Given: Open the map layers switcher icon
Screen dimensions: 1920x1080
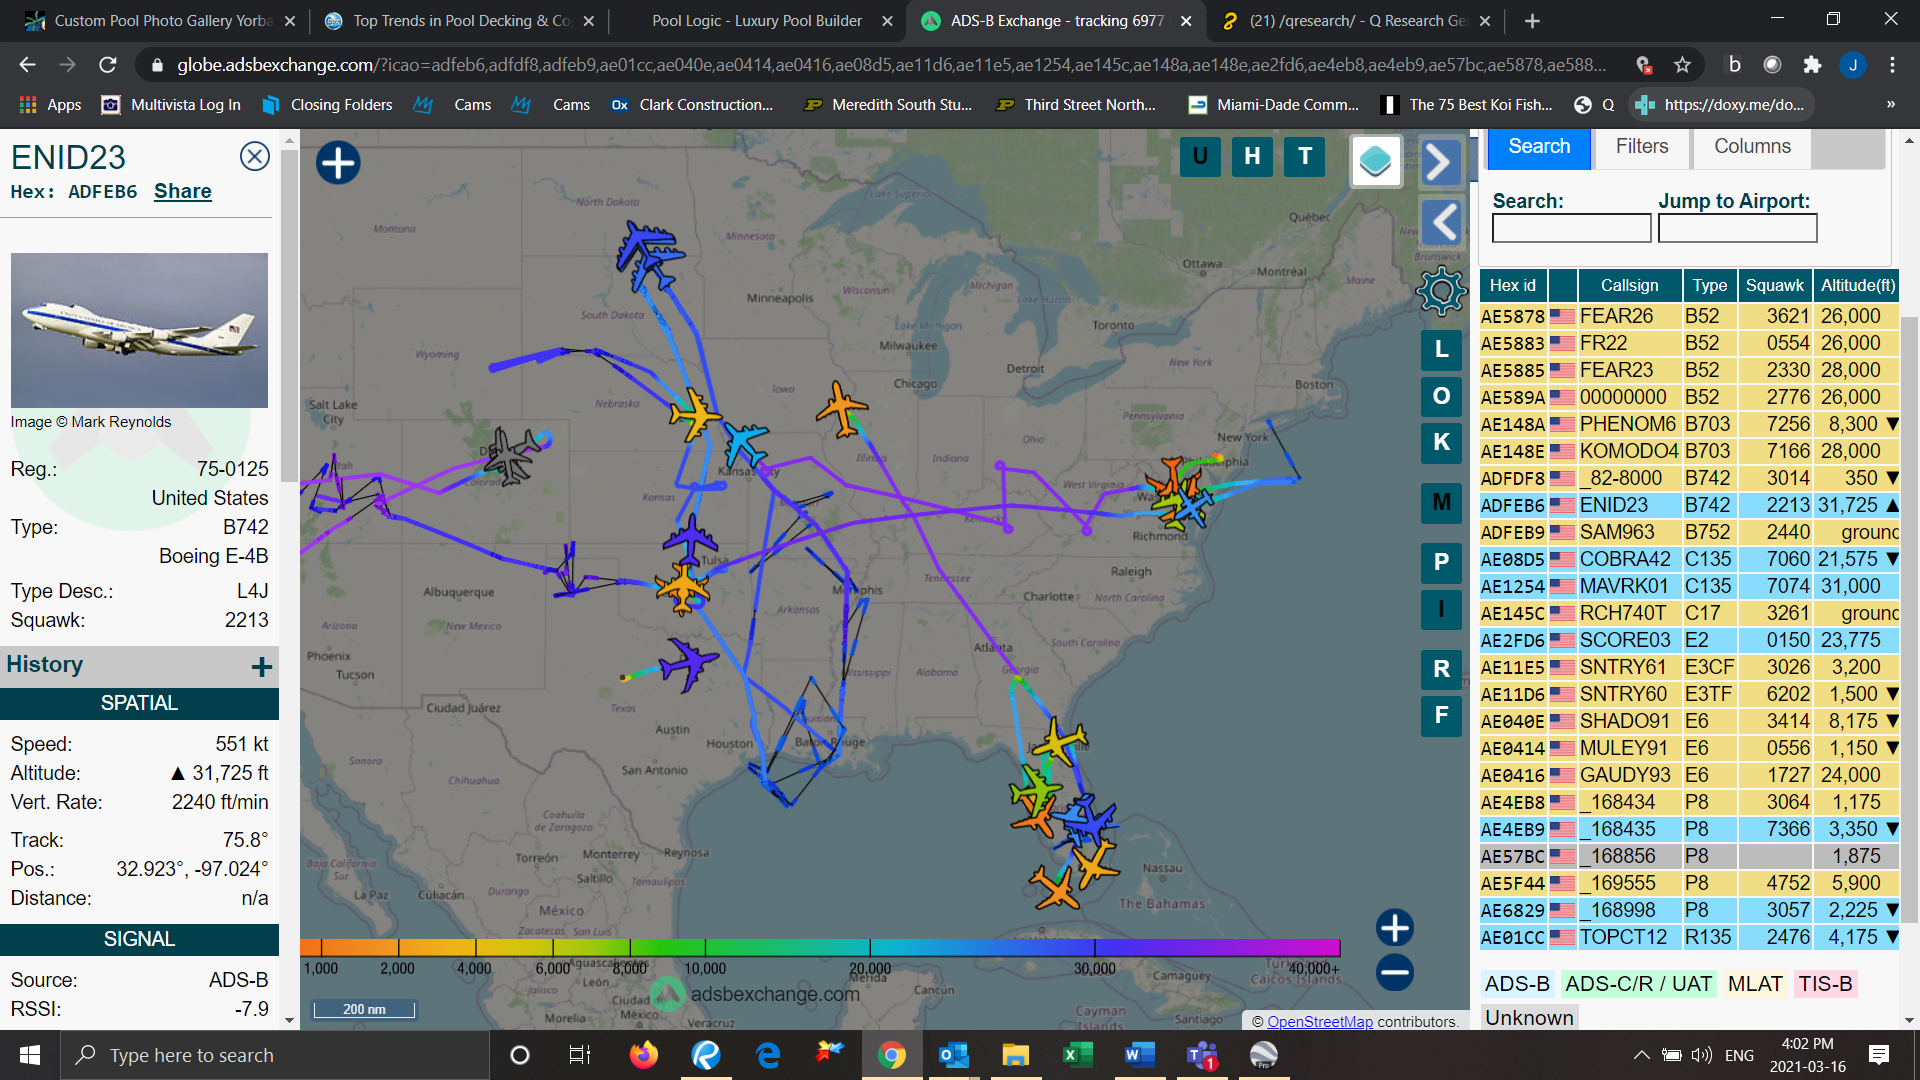Looking at the screenshot, I should click(1376, 161).
